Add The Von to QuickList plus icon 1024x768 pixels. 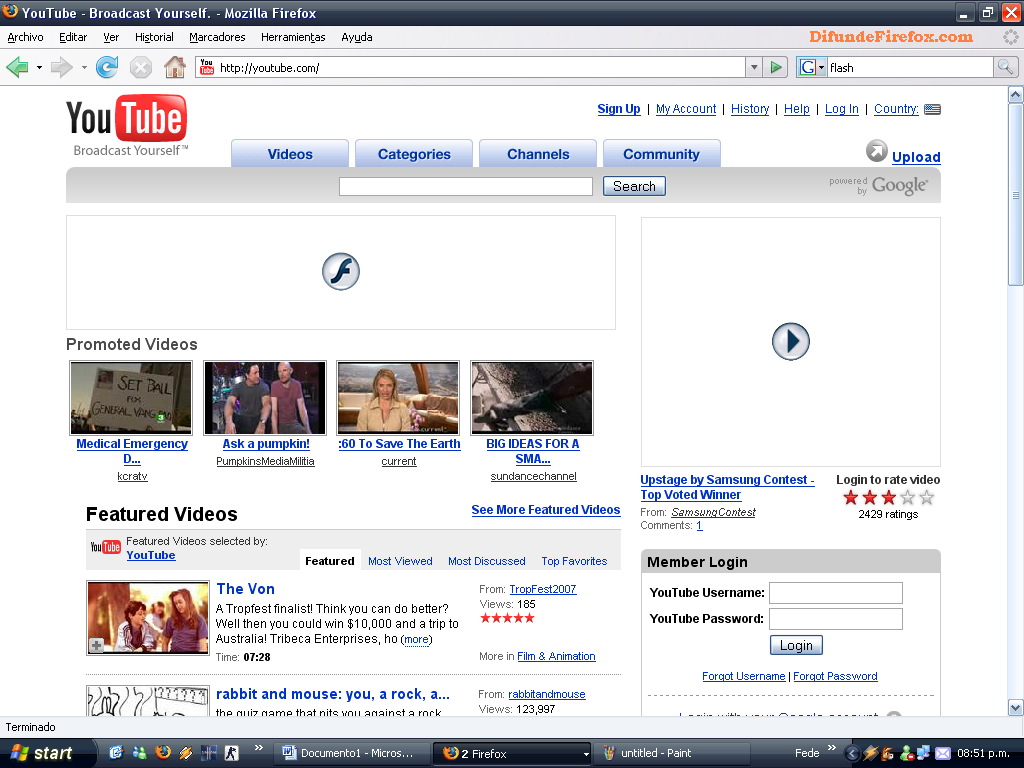97,645
